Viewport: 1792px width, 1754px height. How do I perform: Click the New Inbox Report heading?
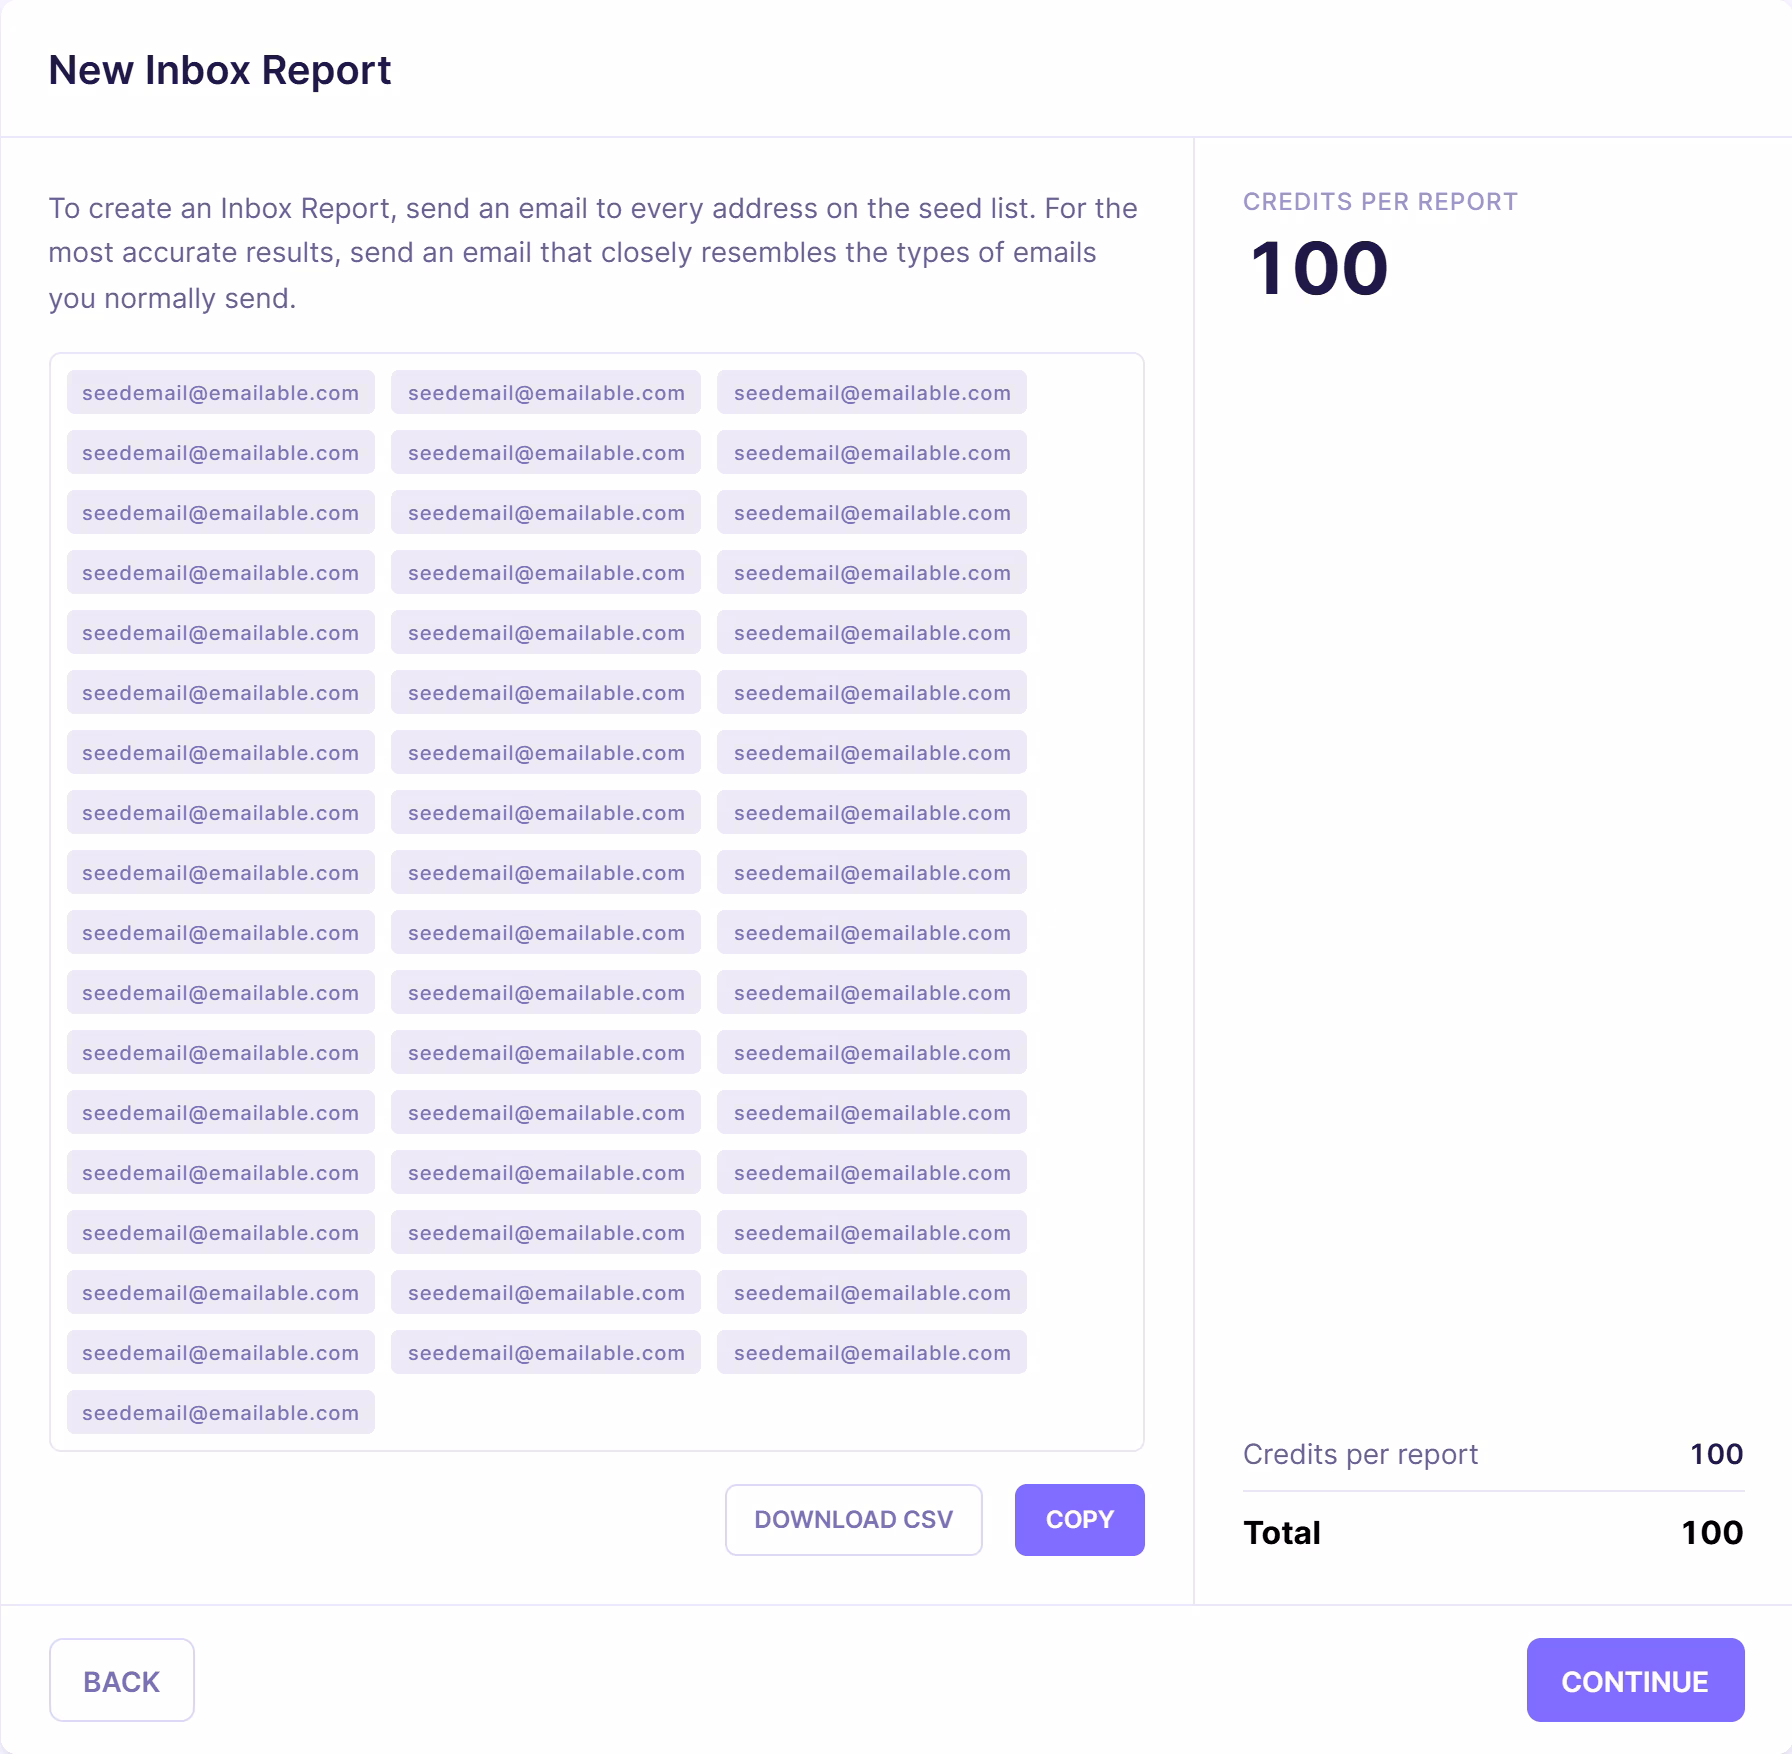pyautogui.click(x=220, y=70)
